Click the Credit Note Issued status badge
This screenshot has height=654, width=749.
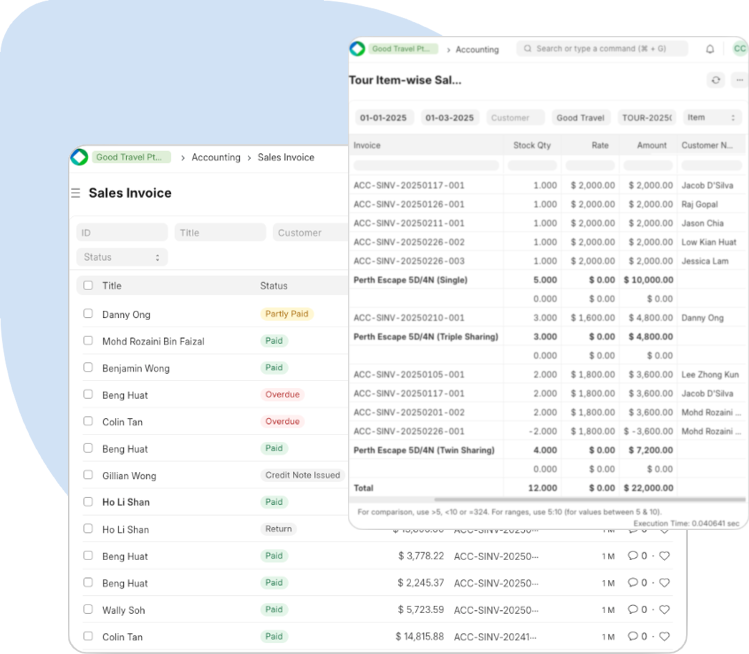tap(302, 475)
